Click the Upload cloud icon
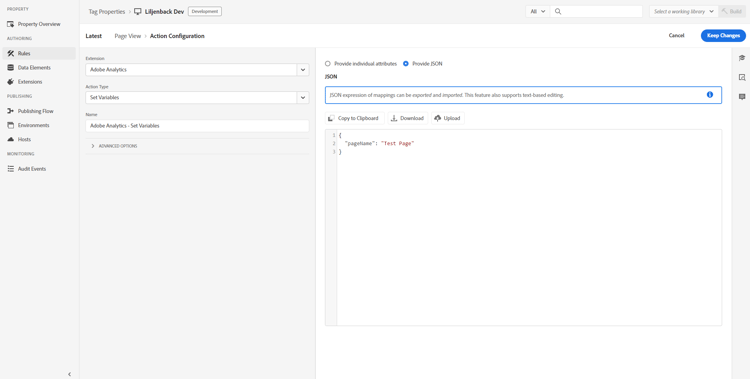 pyautogui.click(x=438, y=118)
